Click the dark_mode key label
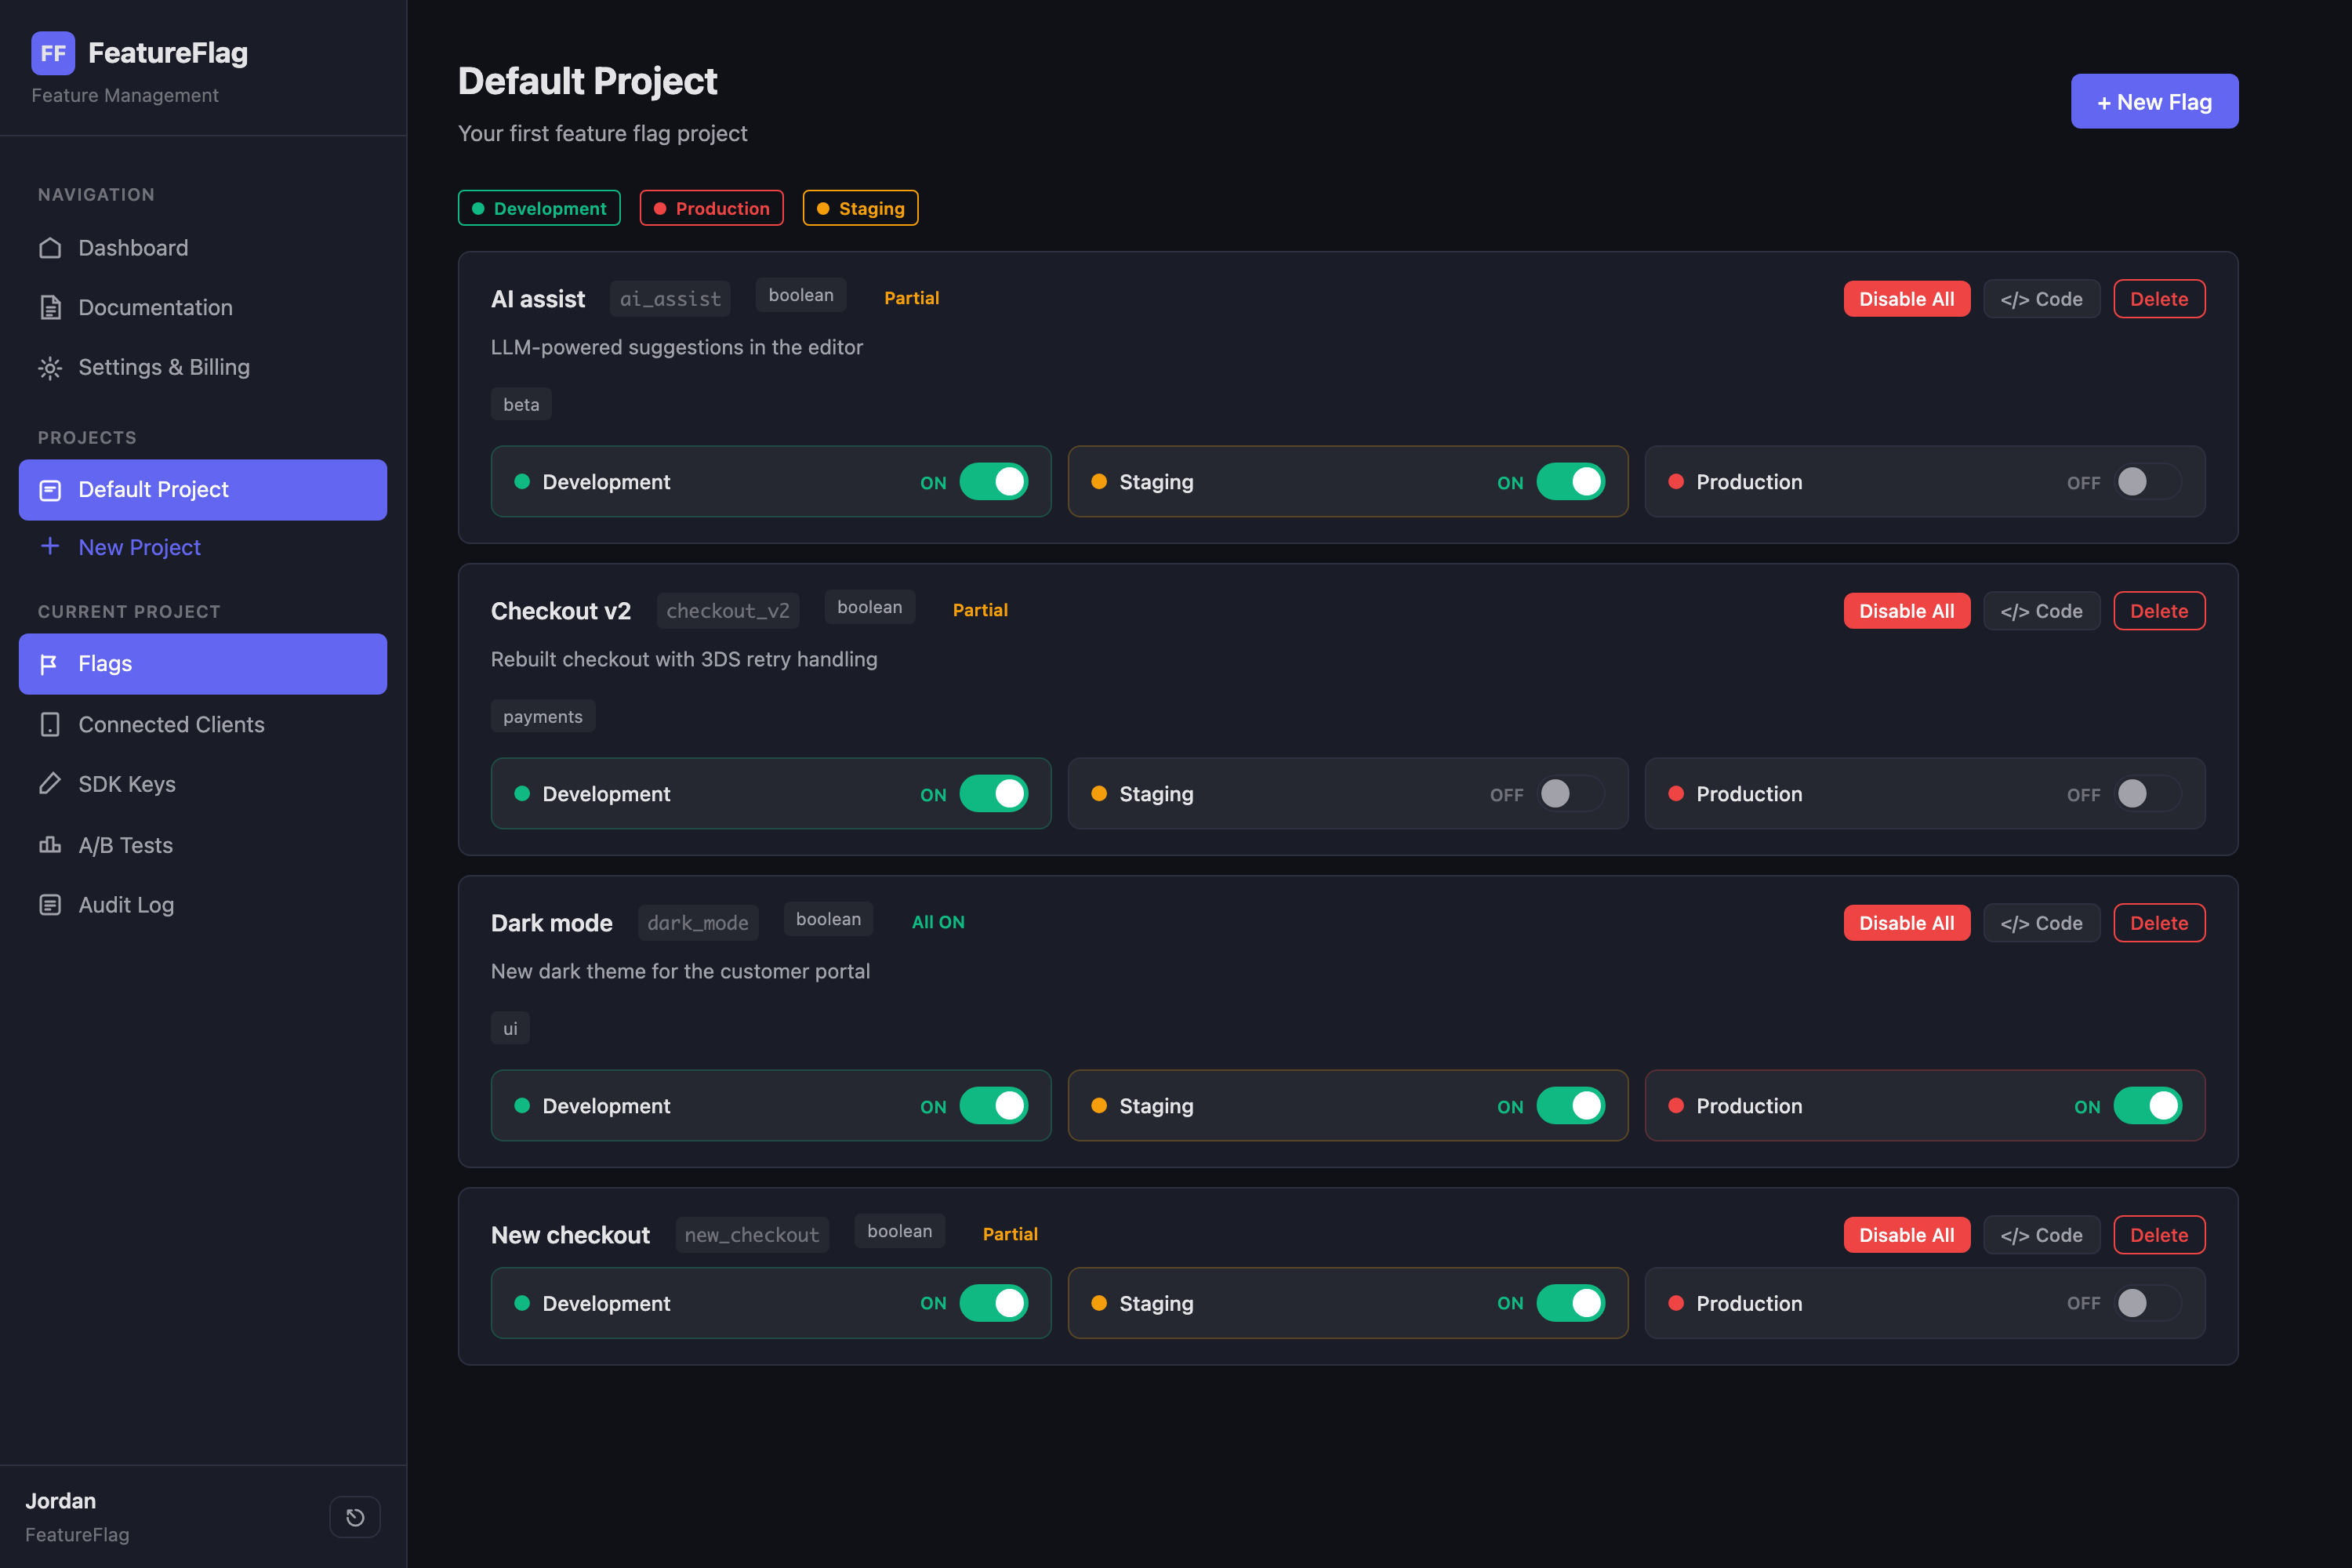This screenshot has height=1568, width=2352. coord(698,923)
